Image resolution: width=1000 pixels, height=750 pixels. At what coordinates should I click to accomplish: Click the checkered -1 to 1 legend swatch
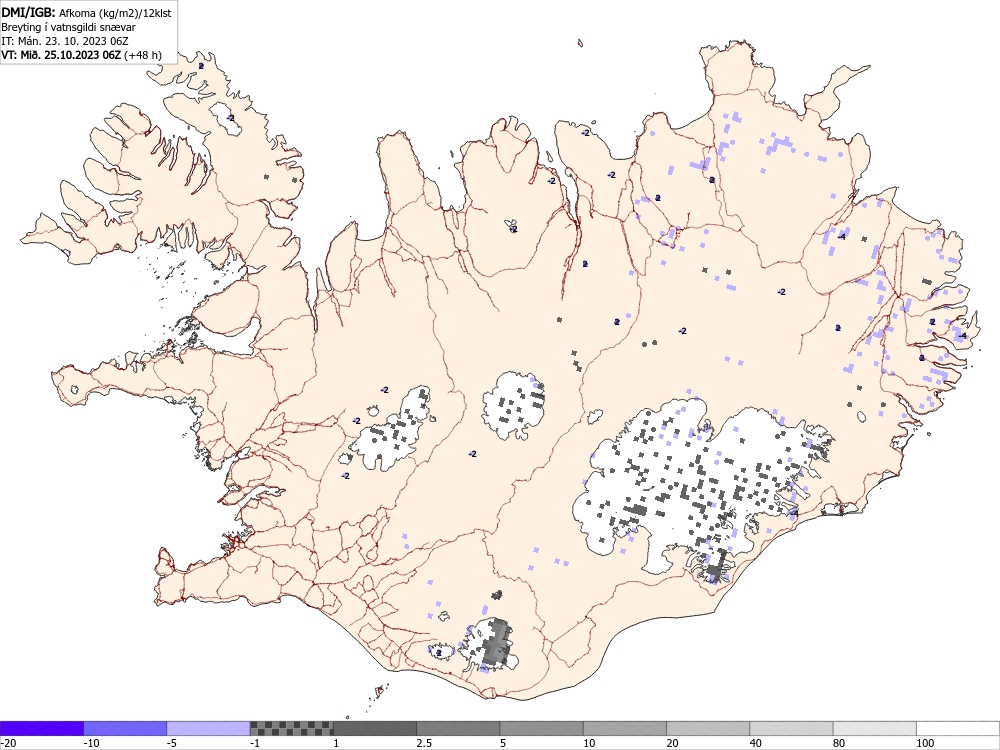click(x=291, y=728)
